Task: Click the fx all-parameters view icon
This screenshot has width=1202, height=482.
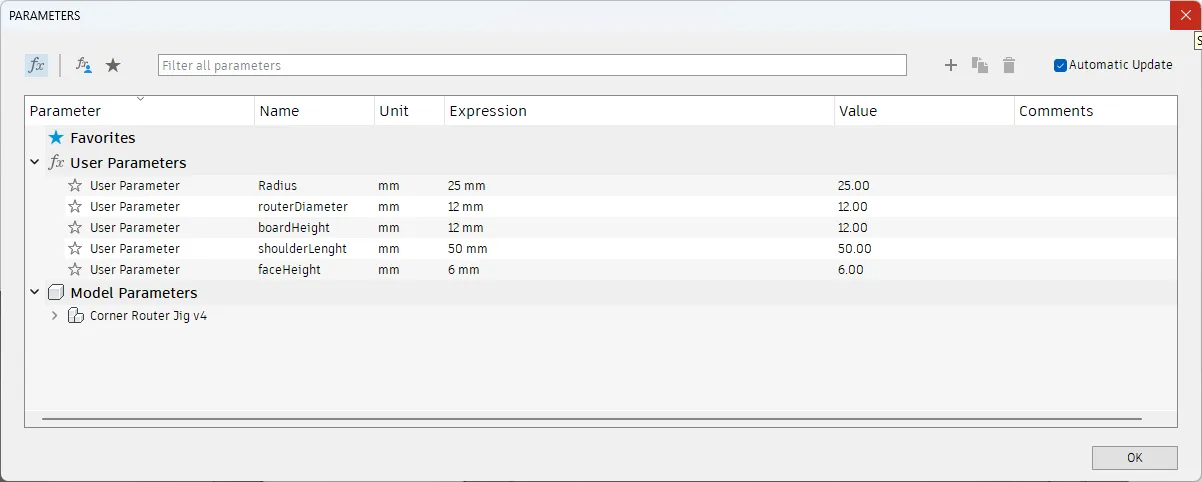Action: (x=36, y=65)
